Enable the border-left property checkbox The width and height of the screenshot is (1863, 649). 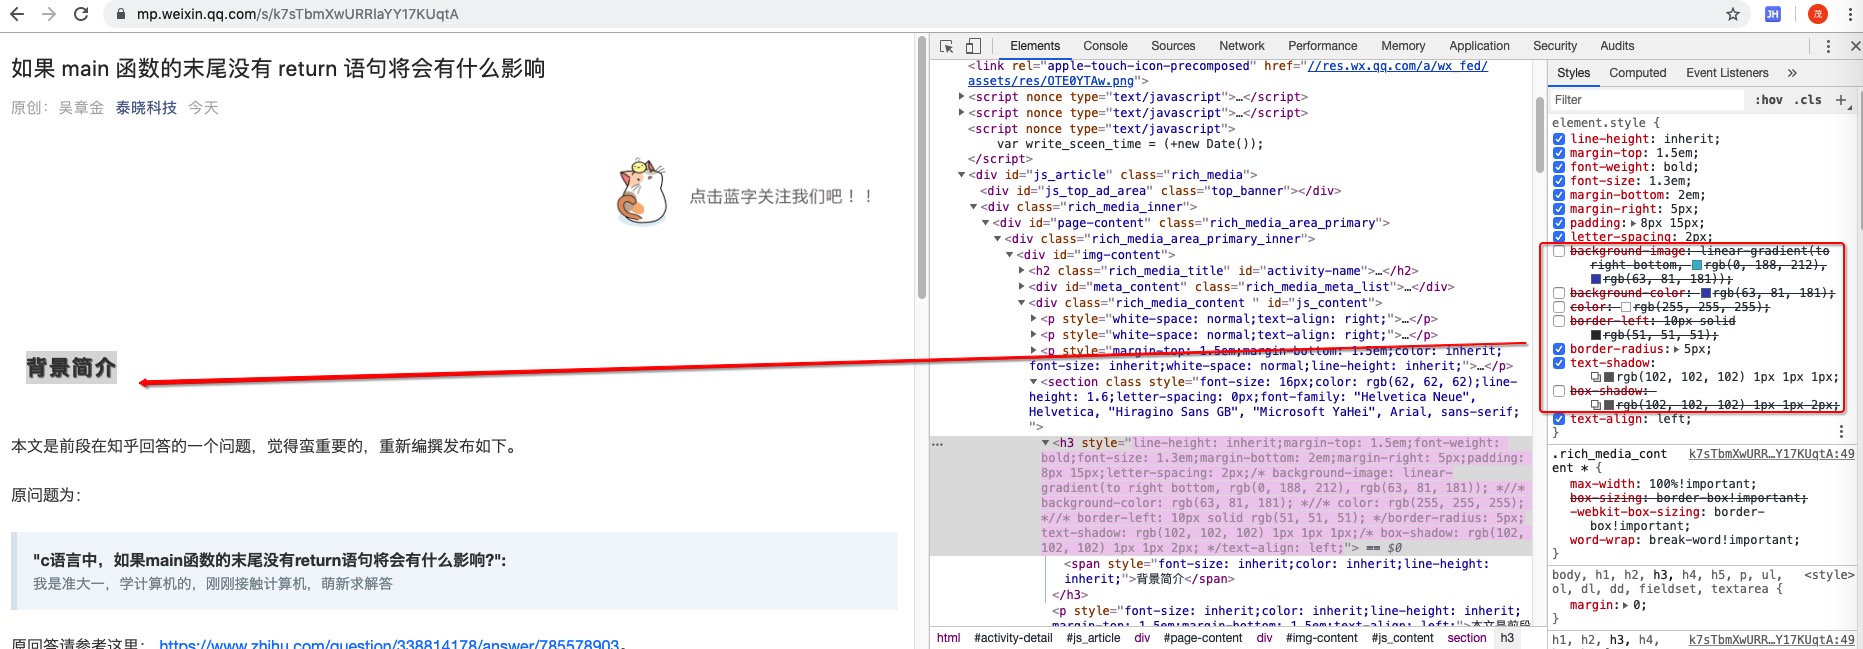click(1559, 321)
